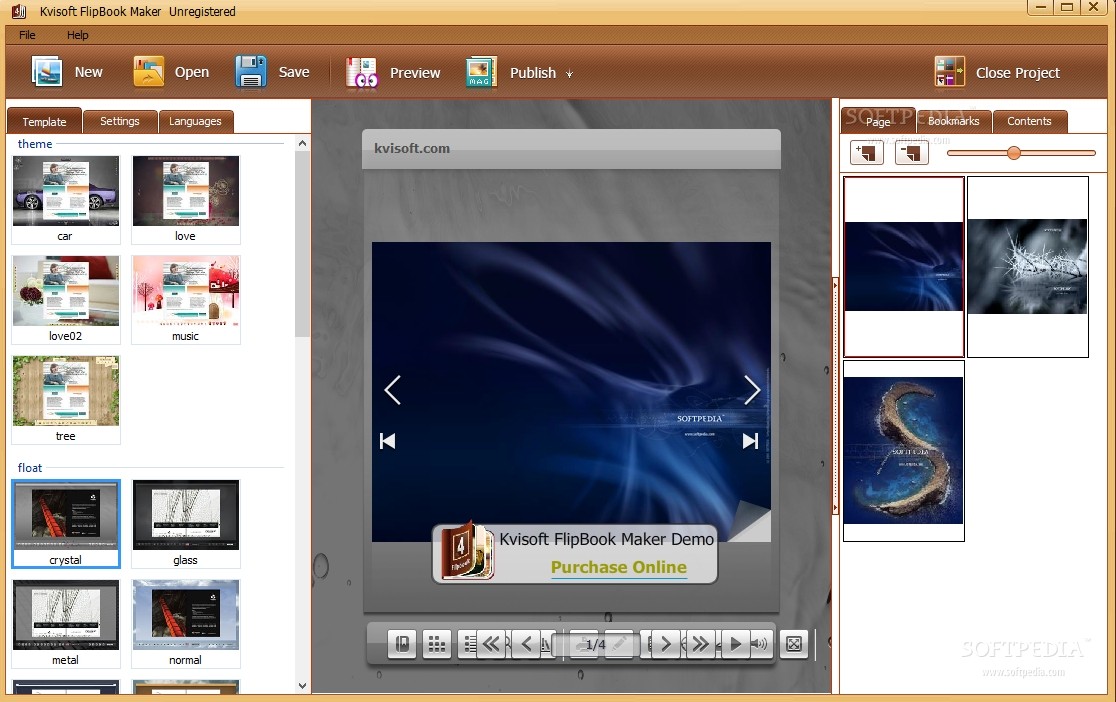Select the glass float template

pos(186,524)
